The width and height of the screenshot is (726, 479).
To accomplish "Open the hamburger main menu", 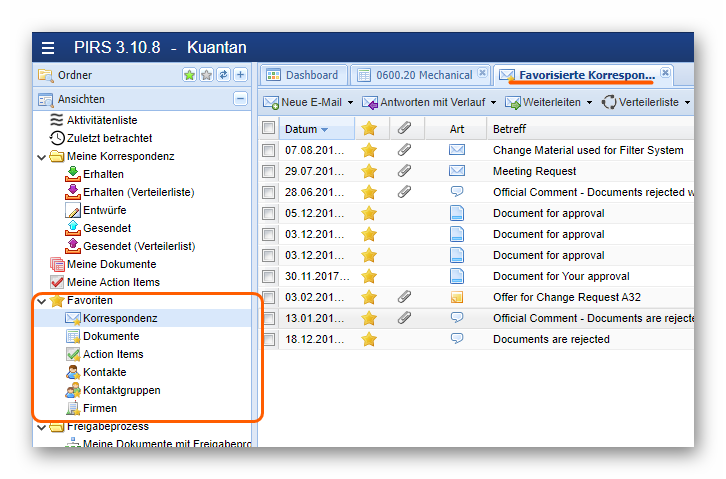I will pos(49,48).
